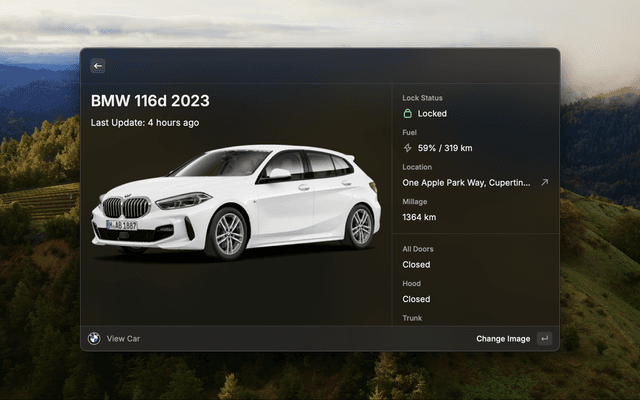The image size is (640, 400).
Task: Open the One Apple Park Way address link
Action: (466, 183)
